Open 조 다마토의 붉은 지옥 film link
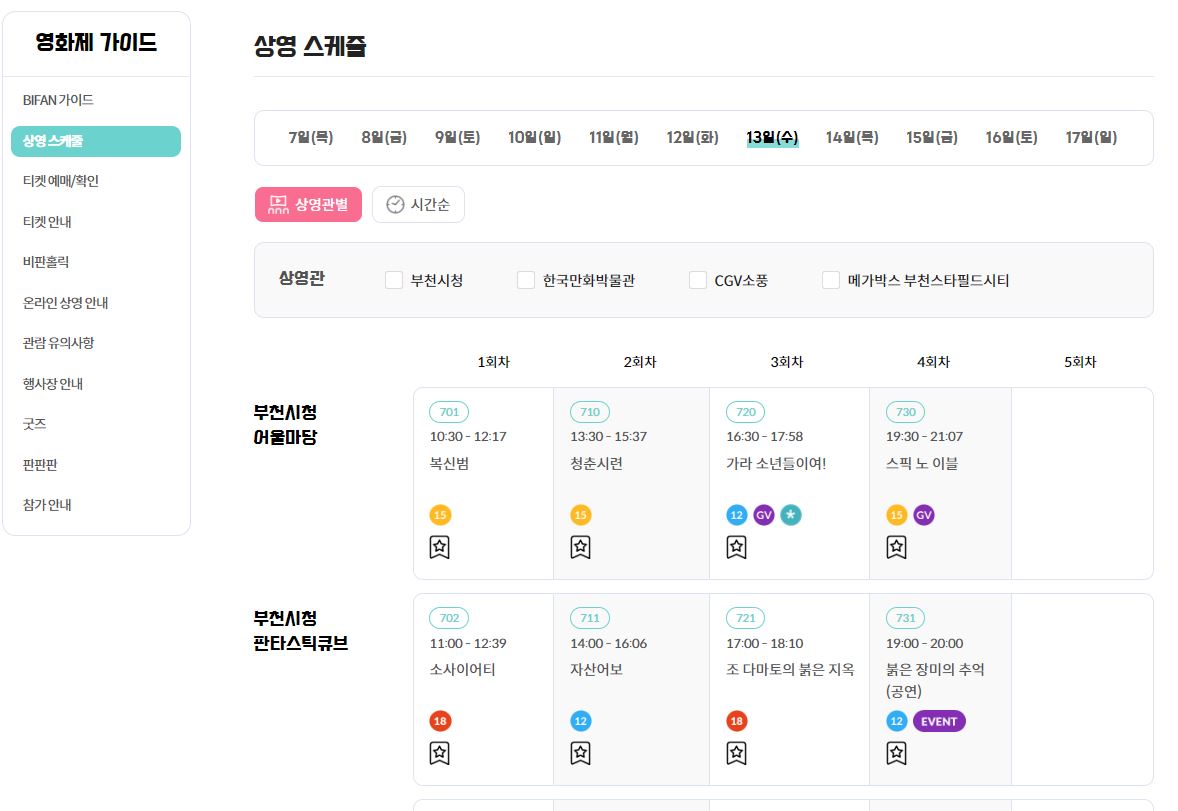 (790, 670)
